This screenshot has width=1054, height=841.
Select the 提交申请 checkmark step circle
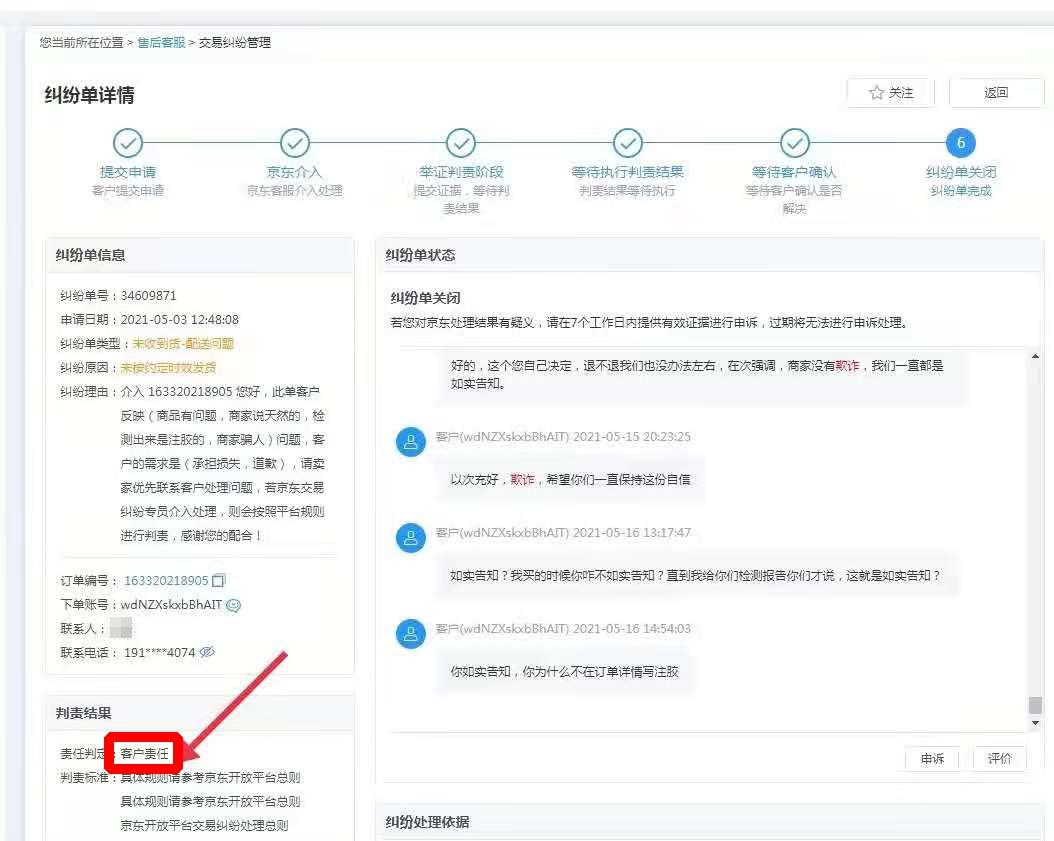click(x=127, y=144)
